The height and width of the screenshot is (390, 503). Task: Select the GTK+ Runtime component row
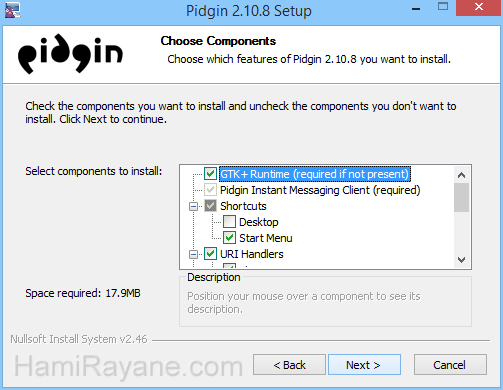click(x=315, y=174)
